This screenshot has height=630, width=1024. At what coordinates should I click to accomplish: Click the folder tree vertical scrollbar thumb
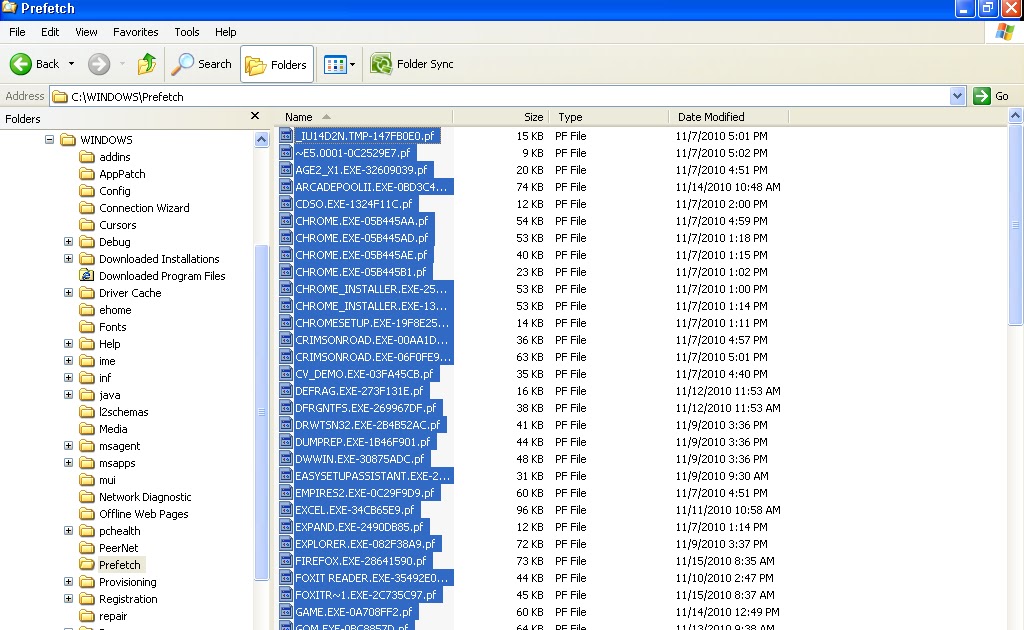[x=261, y=412]
